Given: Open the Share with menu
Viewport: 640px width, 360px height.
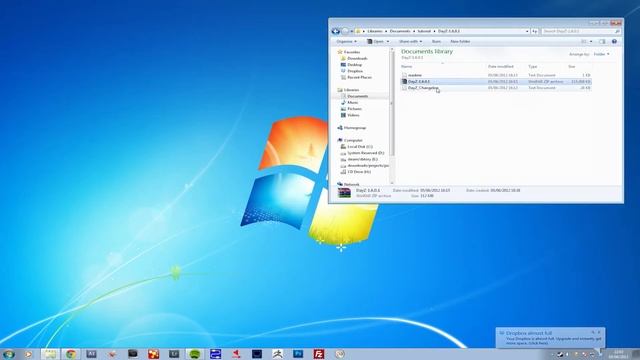Looking at the screenshot, I should [410, 42].
